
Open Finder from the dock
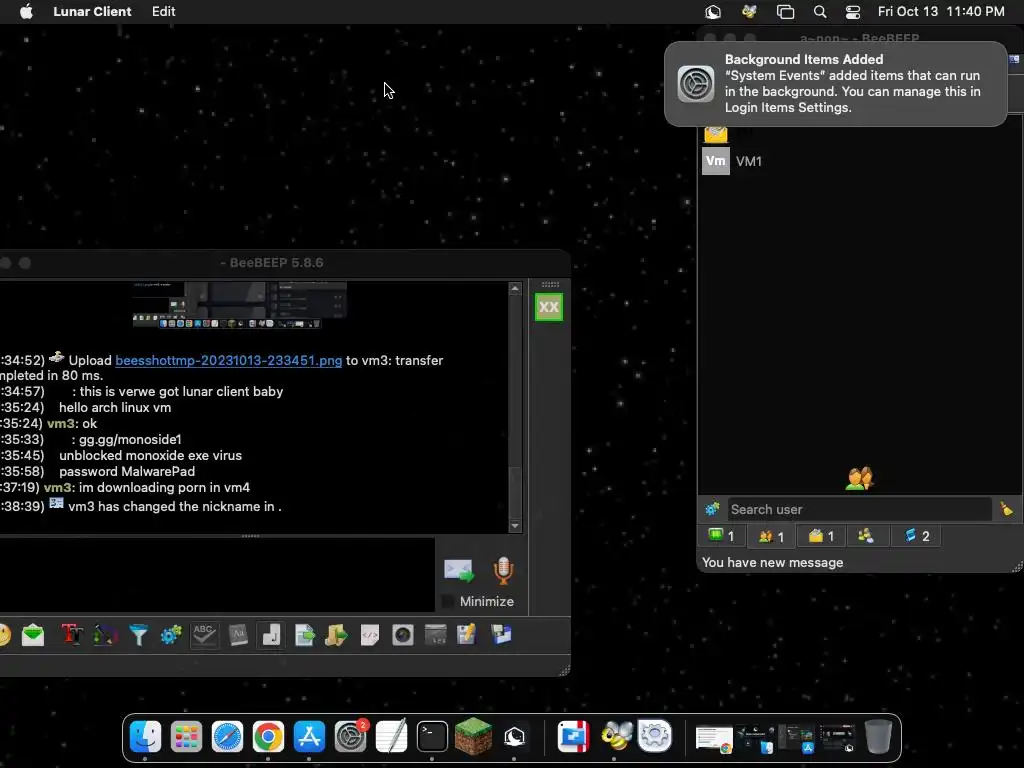point(145,737)
